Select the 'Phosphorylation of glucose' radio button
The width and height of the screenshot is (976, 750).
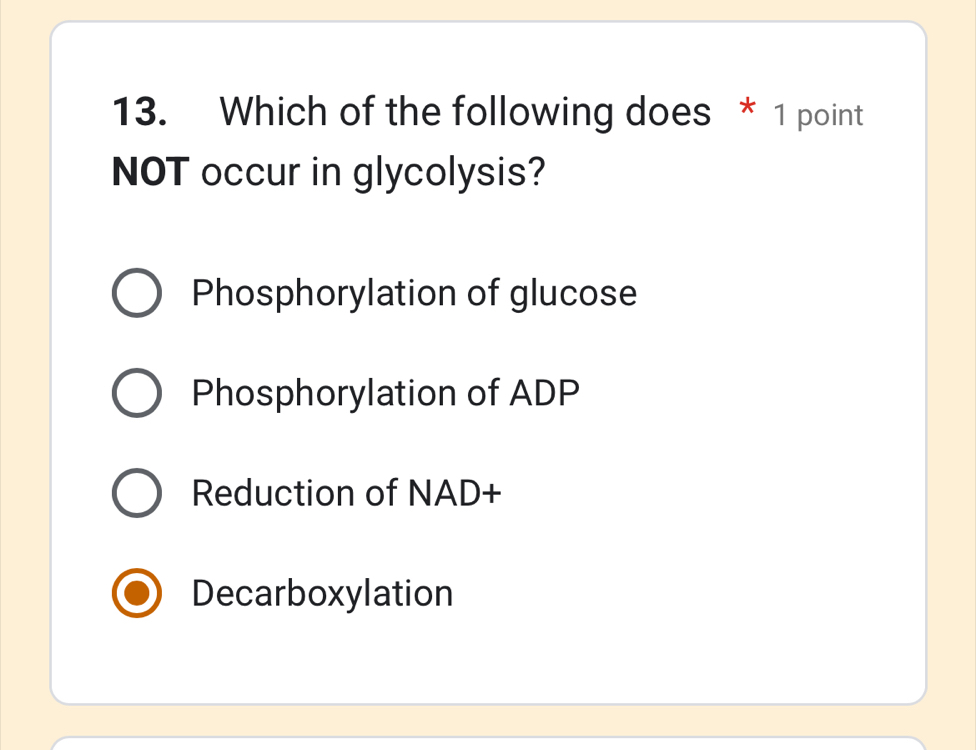pos(137,293)
